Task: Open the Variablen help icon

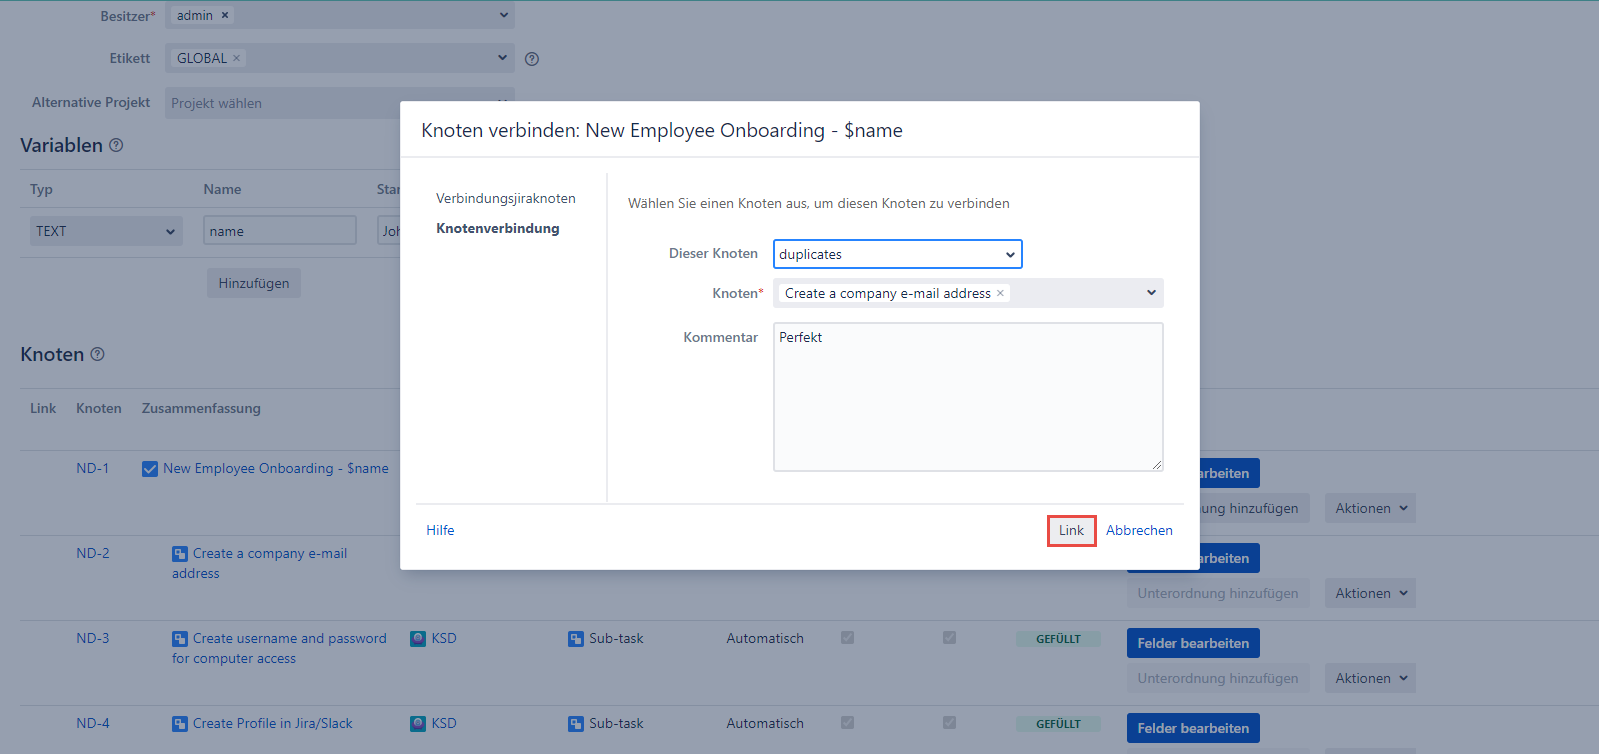Action: (x=116, y=146)
